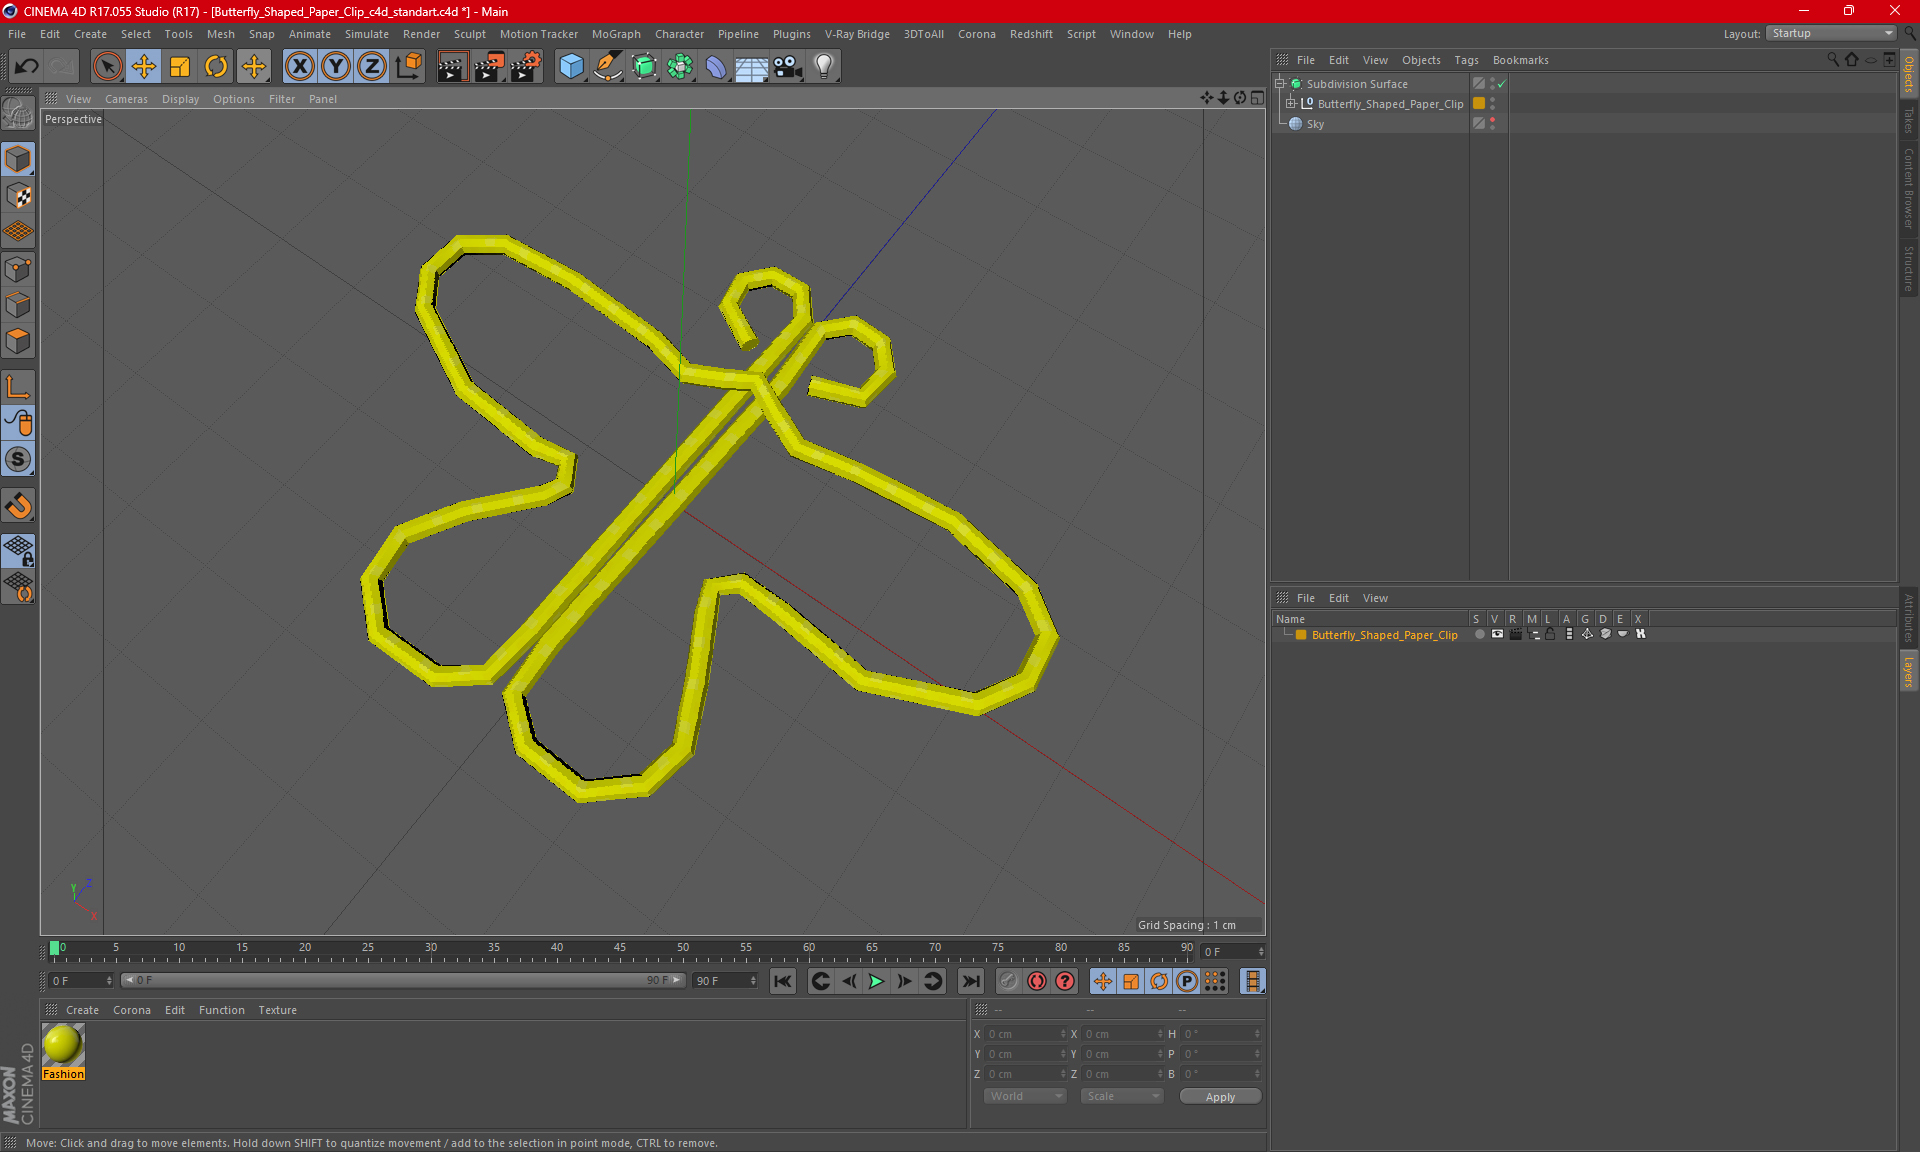Click the Light object icon

(823, 67)
